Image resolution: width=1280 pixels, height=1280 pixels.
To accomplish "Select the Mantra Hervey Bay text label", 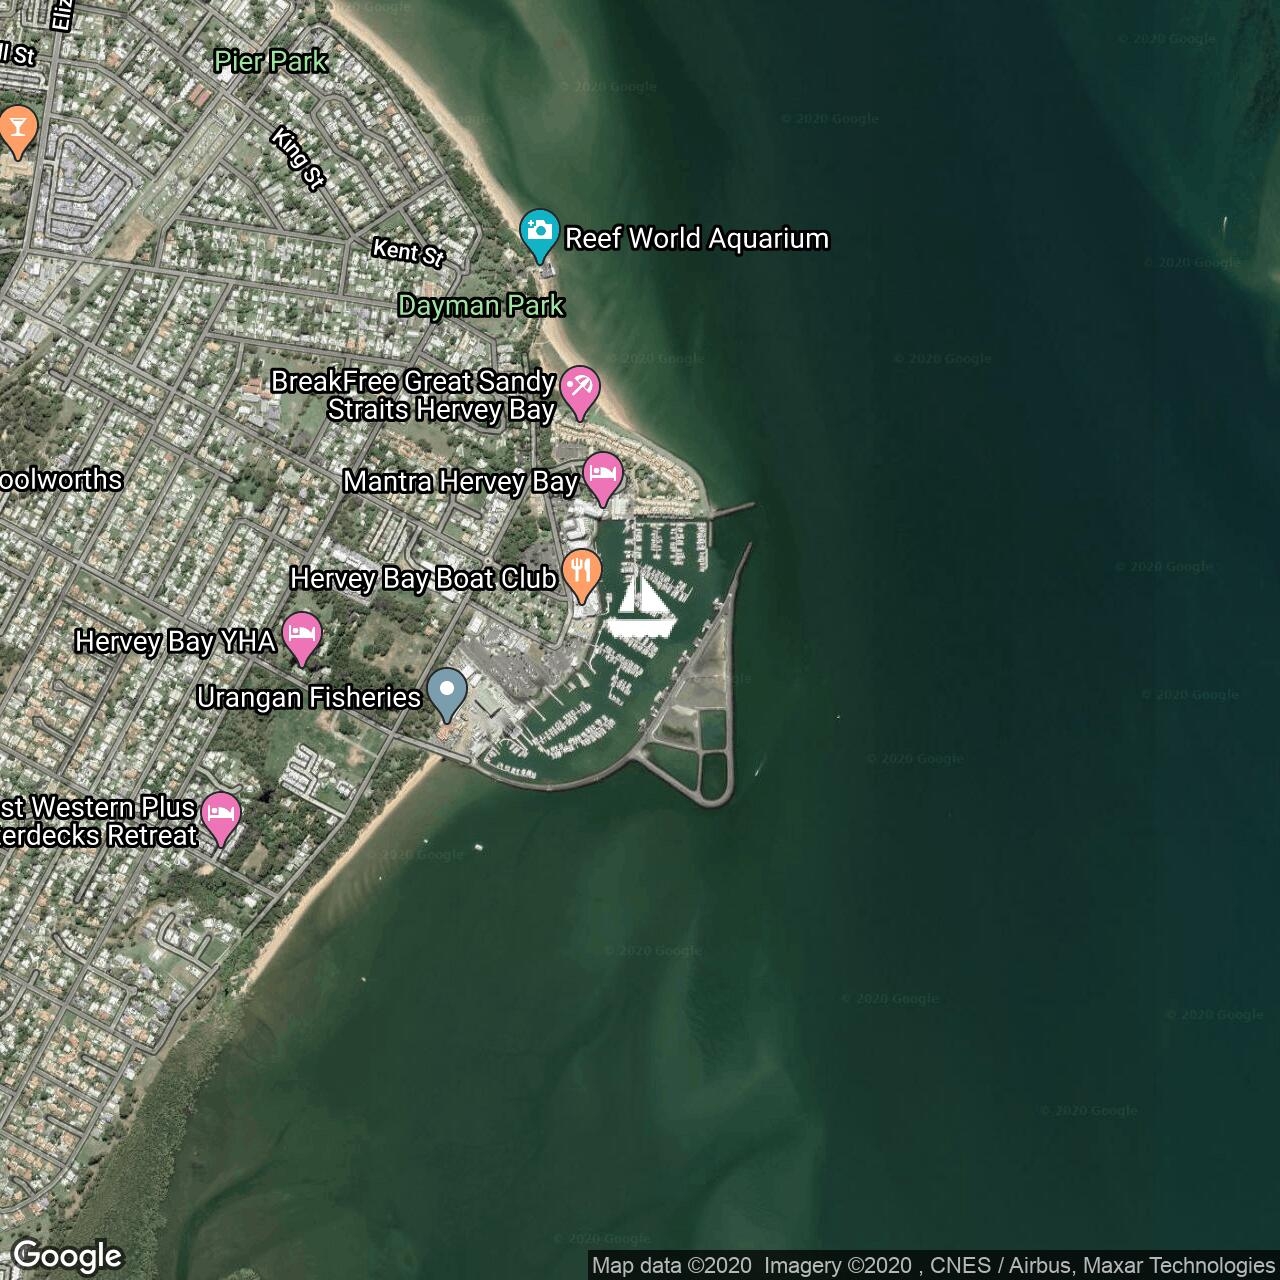I will coord(461,481).
